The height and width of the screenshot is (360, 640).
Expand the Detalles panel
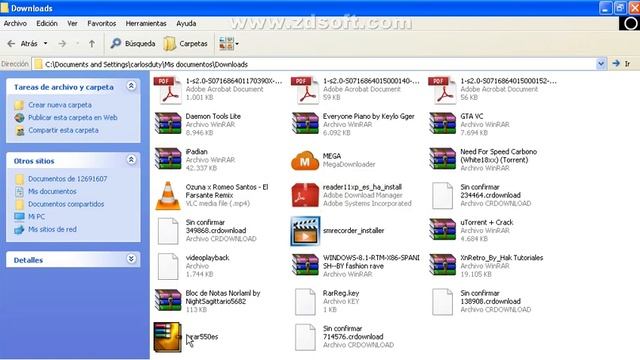point(131,259)
